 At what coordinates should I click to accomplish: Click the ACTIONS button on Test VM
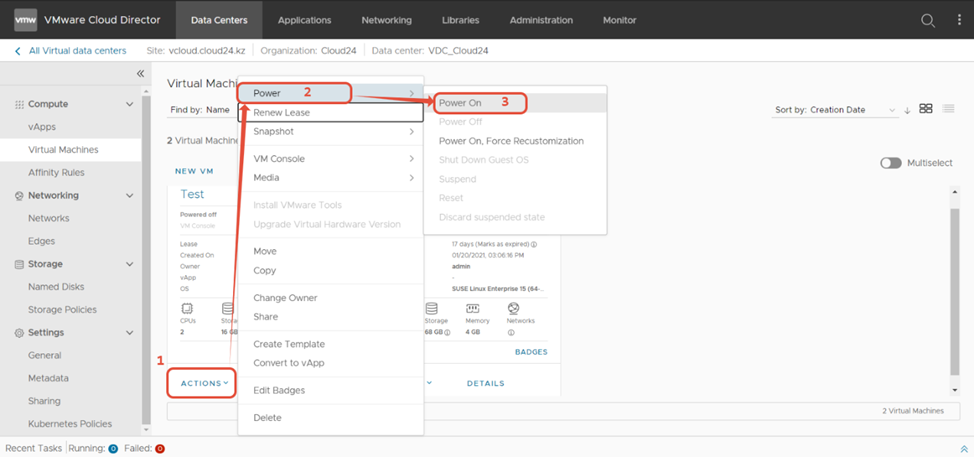204,383
